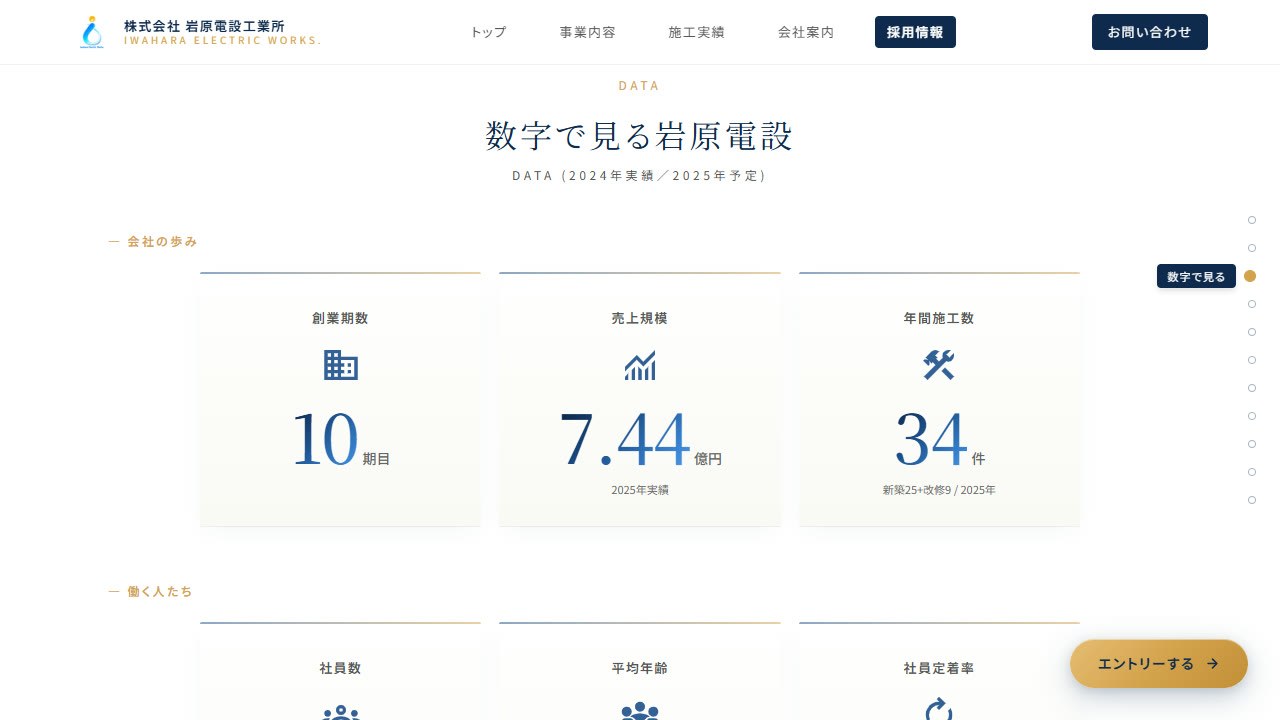Click the arrow icon on エントリーする button
The image size is (1280, 720).
click(1213, 664)
